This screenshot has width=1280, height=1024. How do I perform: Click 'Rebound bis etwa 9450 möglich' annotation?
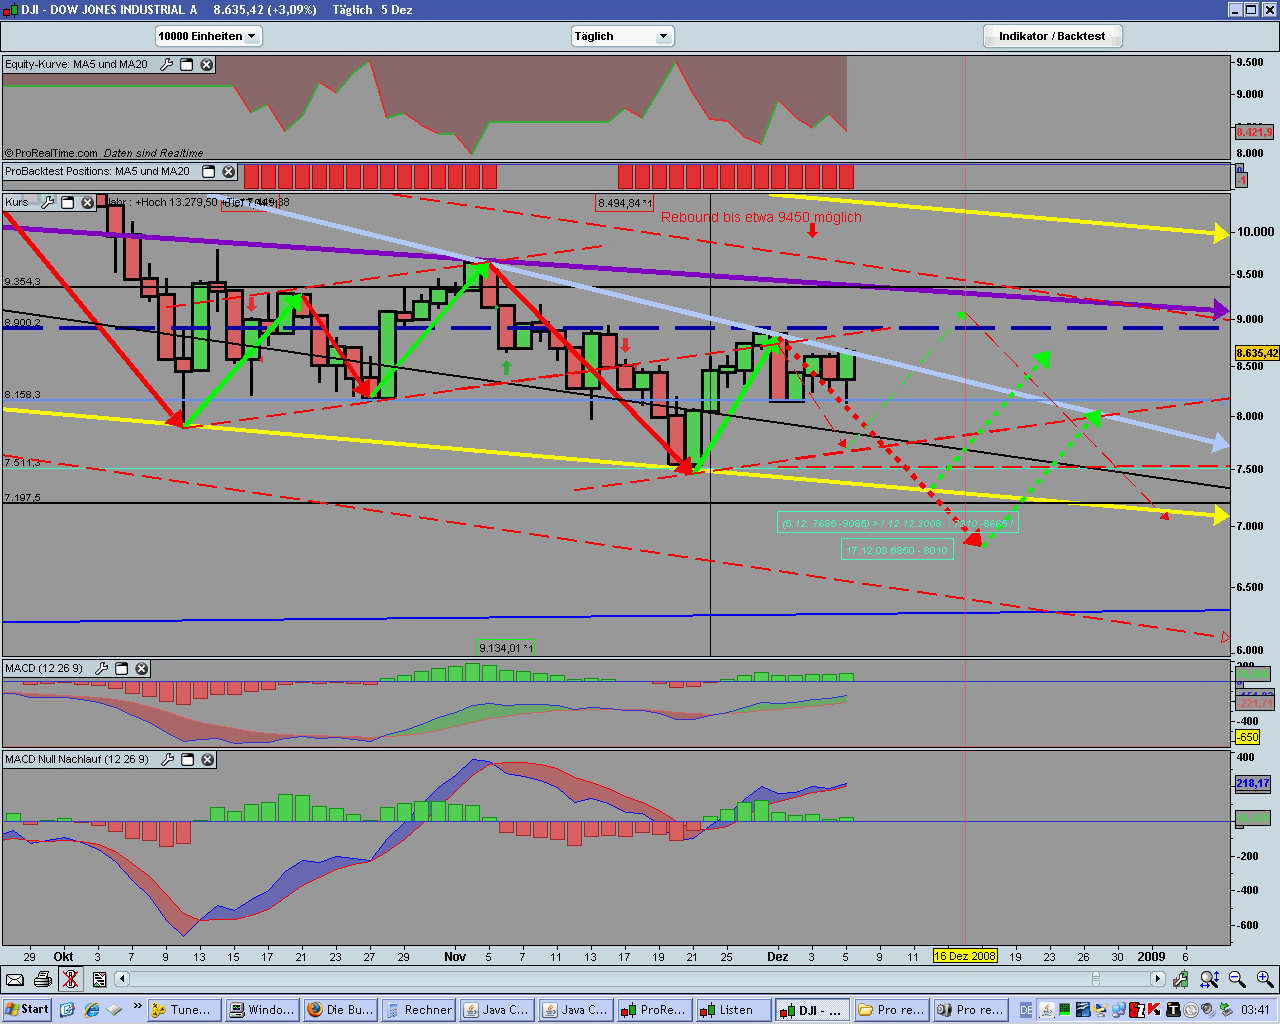click(x=761, y=217)
